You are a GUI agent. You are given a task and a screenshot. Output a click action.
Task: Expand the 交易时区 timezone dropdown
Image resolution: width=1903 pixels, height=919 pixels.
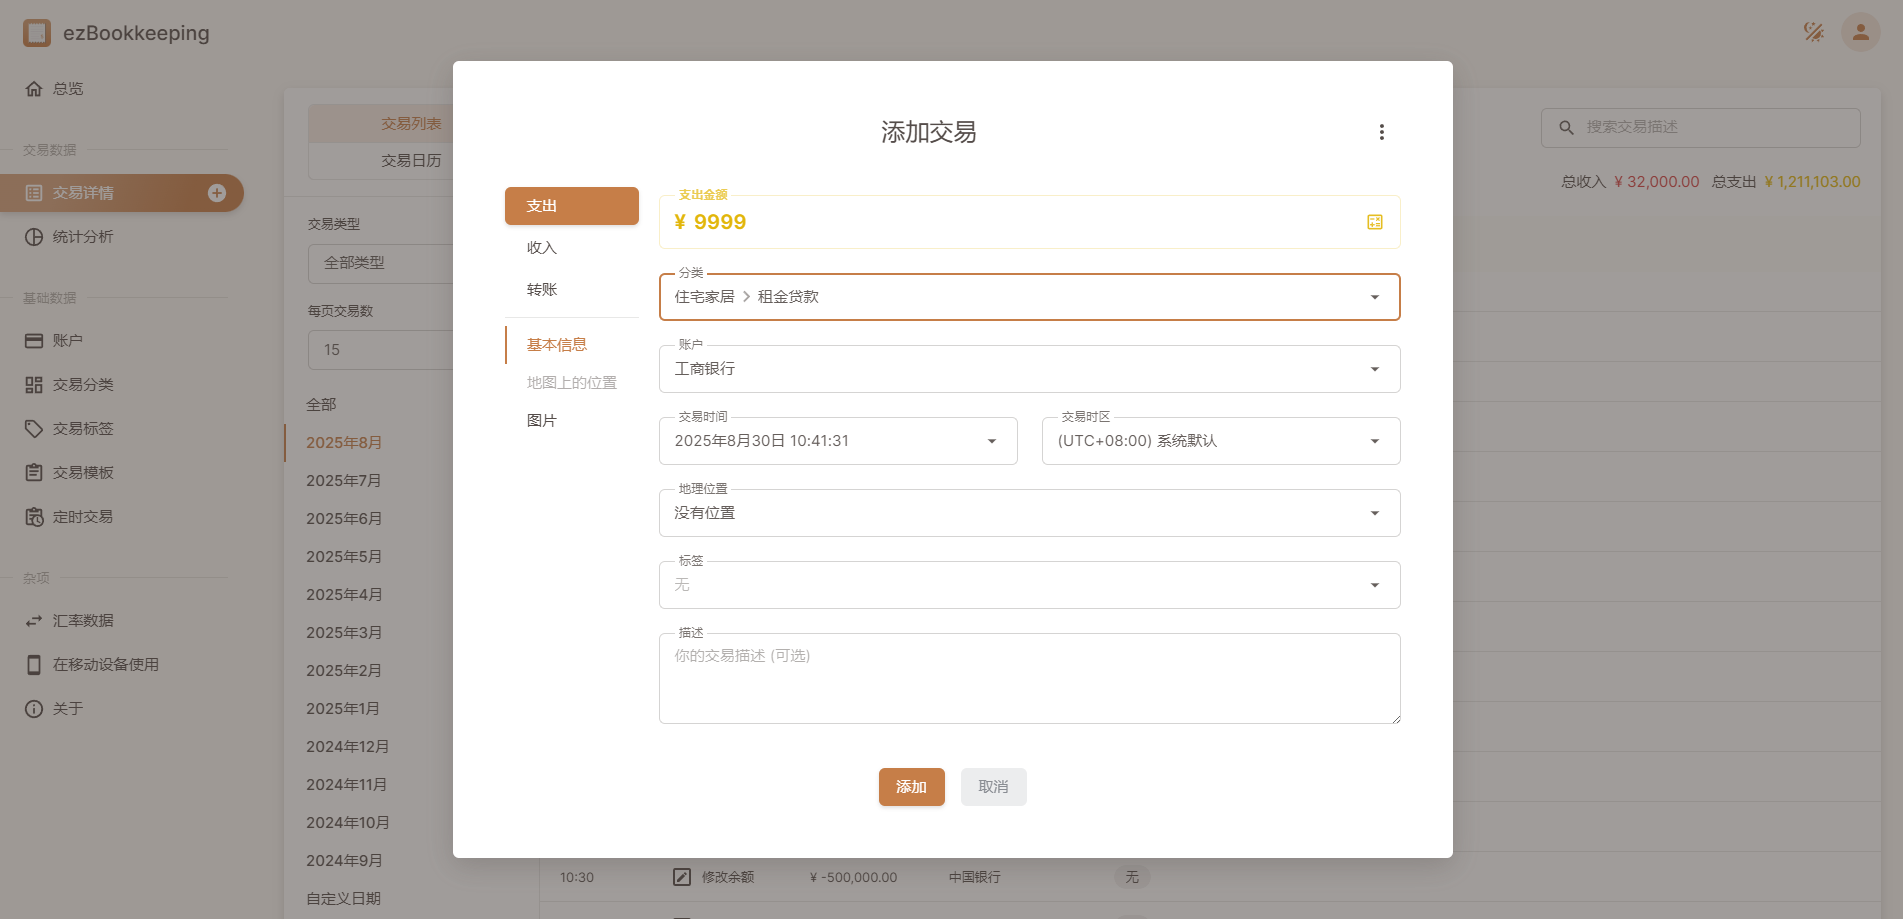1220,441
